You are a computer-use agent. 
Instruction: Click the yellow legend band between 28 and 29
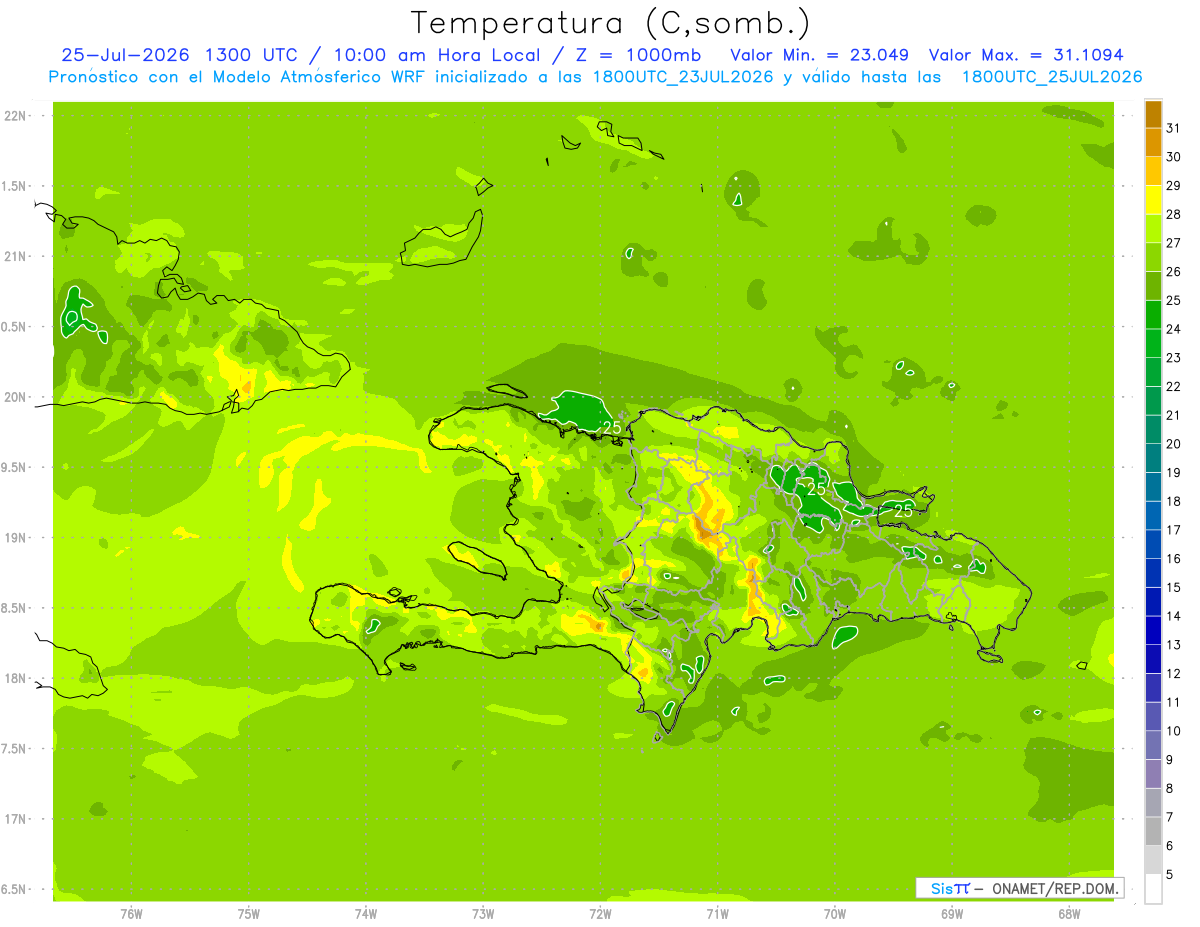pos(1153,200)
